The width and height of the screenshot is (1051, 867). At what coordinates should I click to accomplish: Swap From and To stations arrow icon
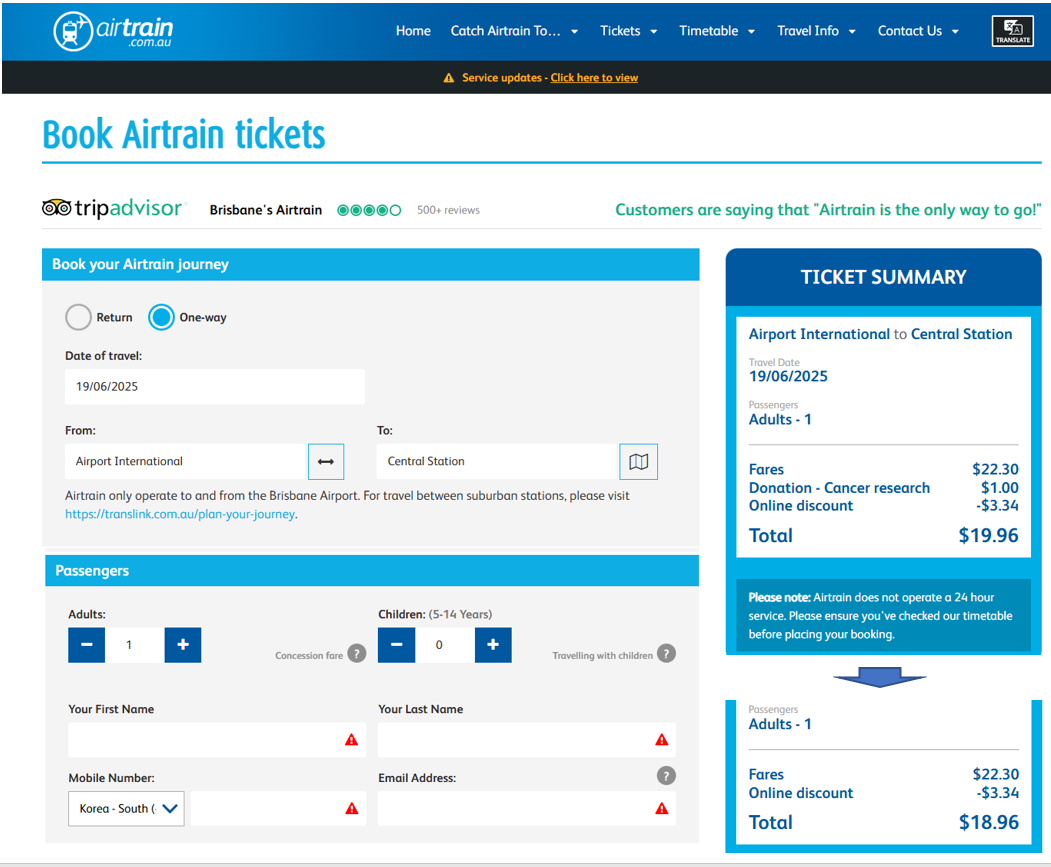pyautogui.click(x=326, y=461)
